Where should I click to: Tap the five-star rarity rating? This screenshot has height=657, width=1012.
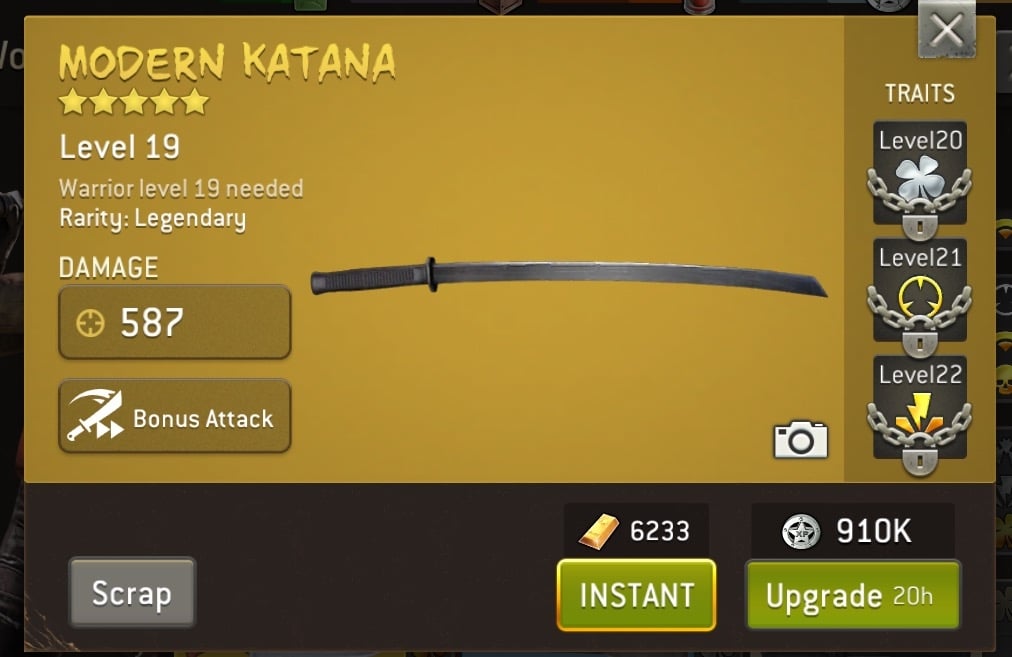pos(134,102)
